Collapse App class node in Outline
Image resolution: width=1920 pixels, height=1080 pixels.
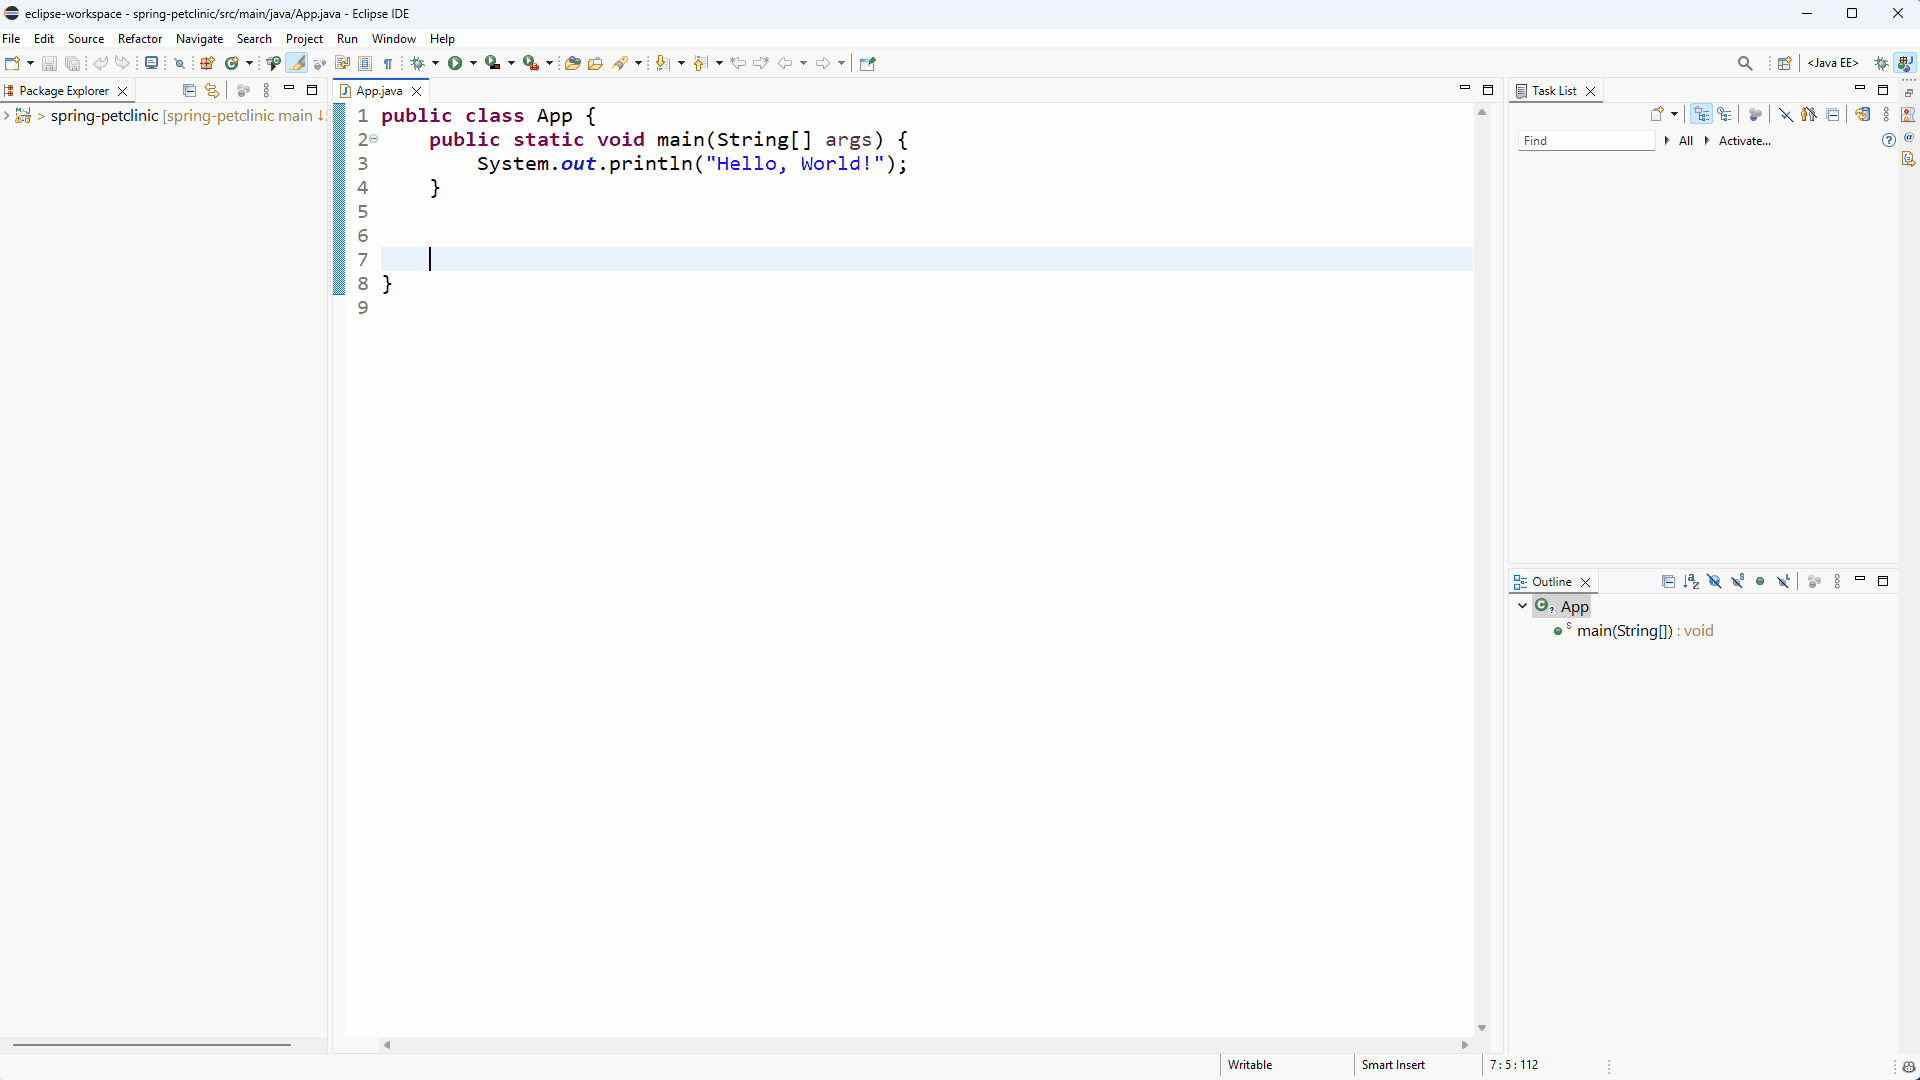(1522, 606)
